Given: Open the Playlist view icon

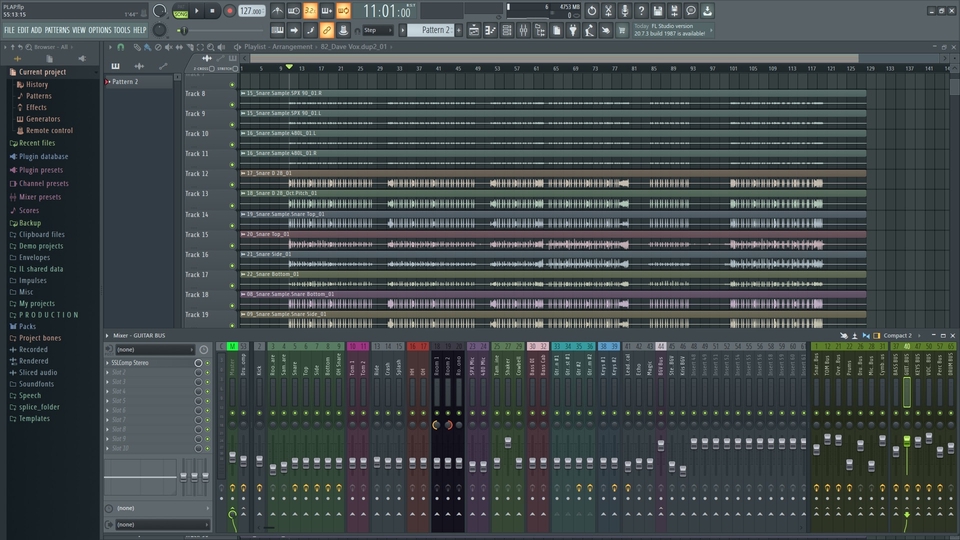Looking at the screenshot, I should (474, 30).
